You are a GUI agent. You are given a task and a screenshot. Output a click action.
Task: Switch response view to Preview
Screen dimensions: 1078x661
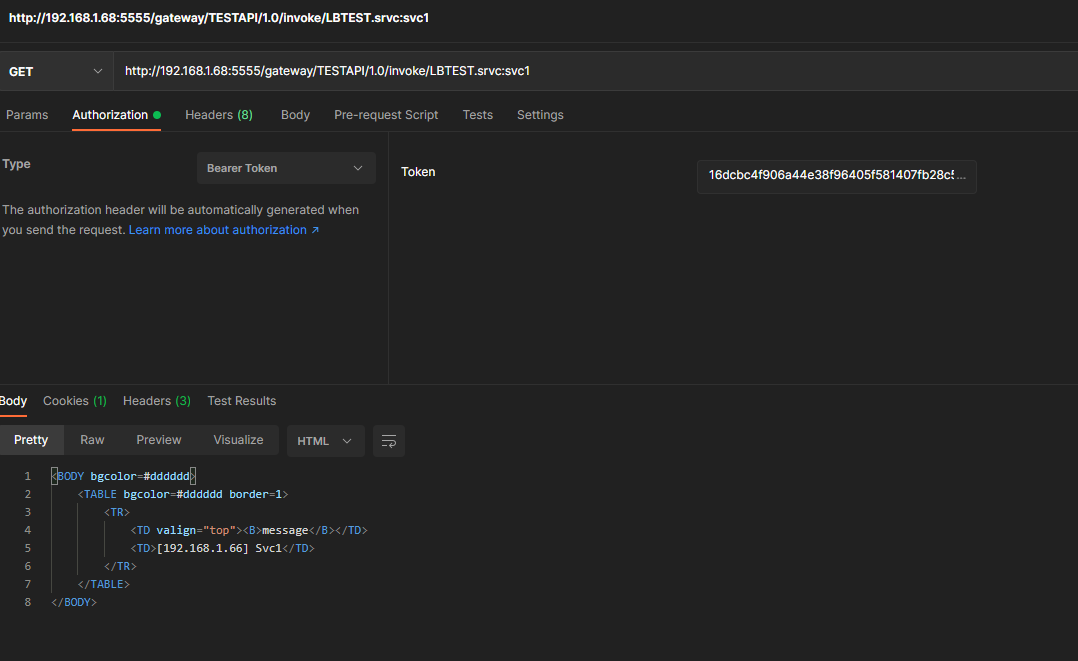pyautogui.click(x=159, y=440)
